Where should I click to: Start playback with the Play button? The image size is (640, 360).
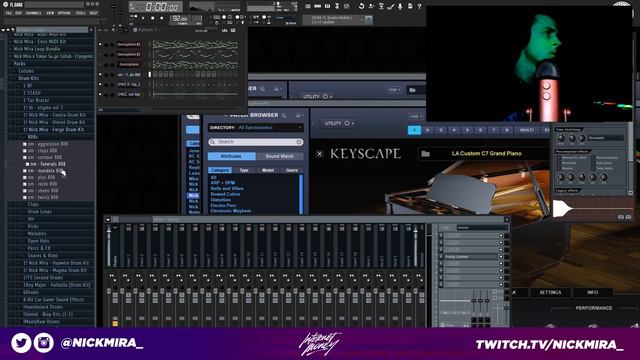tap(143, 18)
